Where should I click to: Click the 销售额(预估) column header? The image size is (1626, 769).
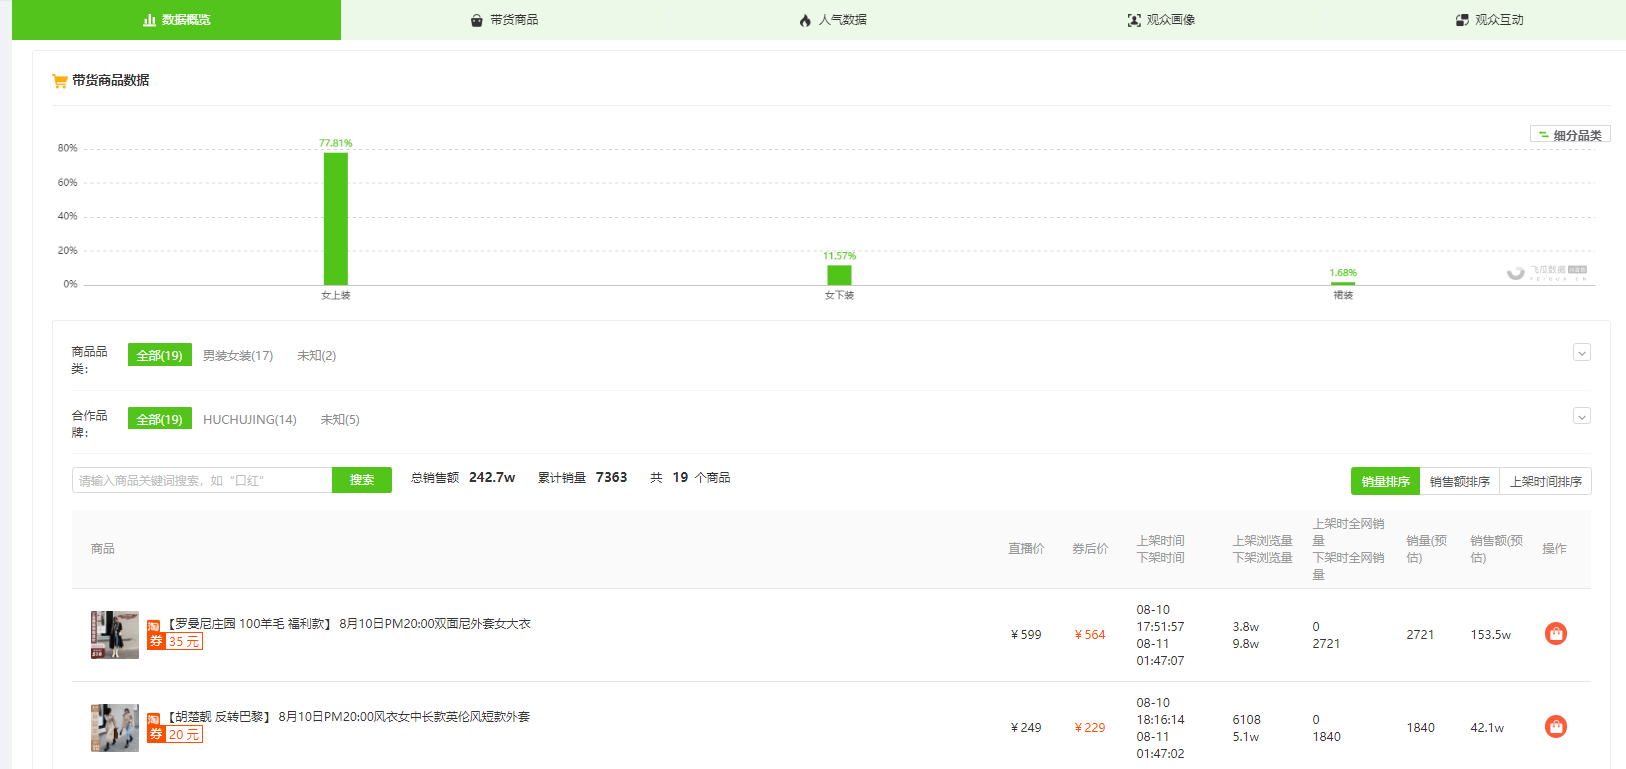tap(1496, 549)
